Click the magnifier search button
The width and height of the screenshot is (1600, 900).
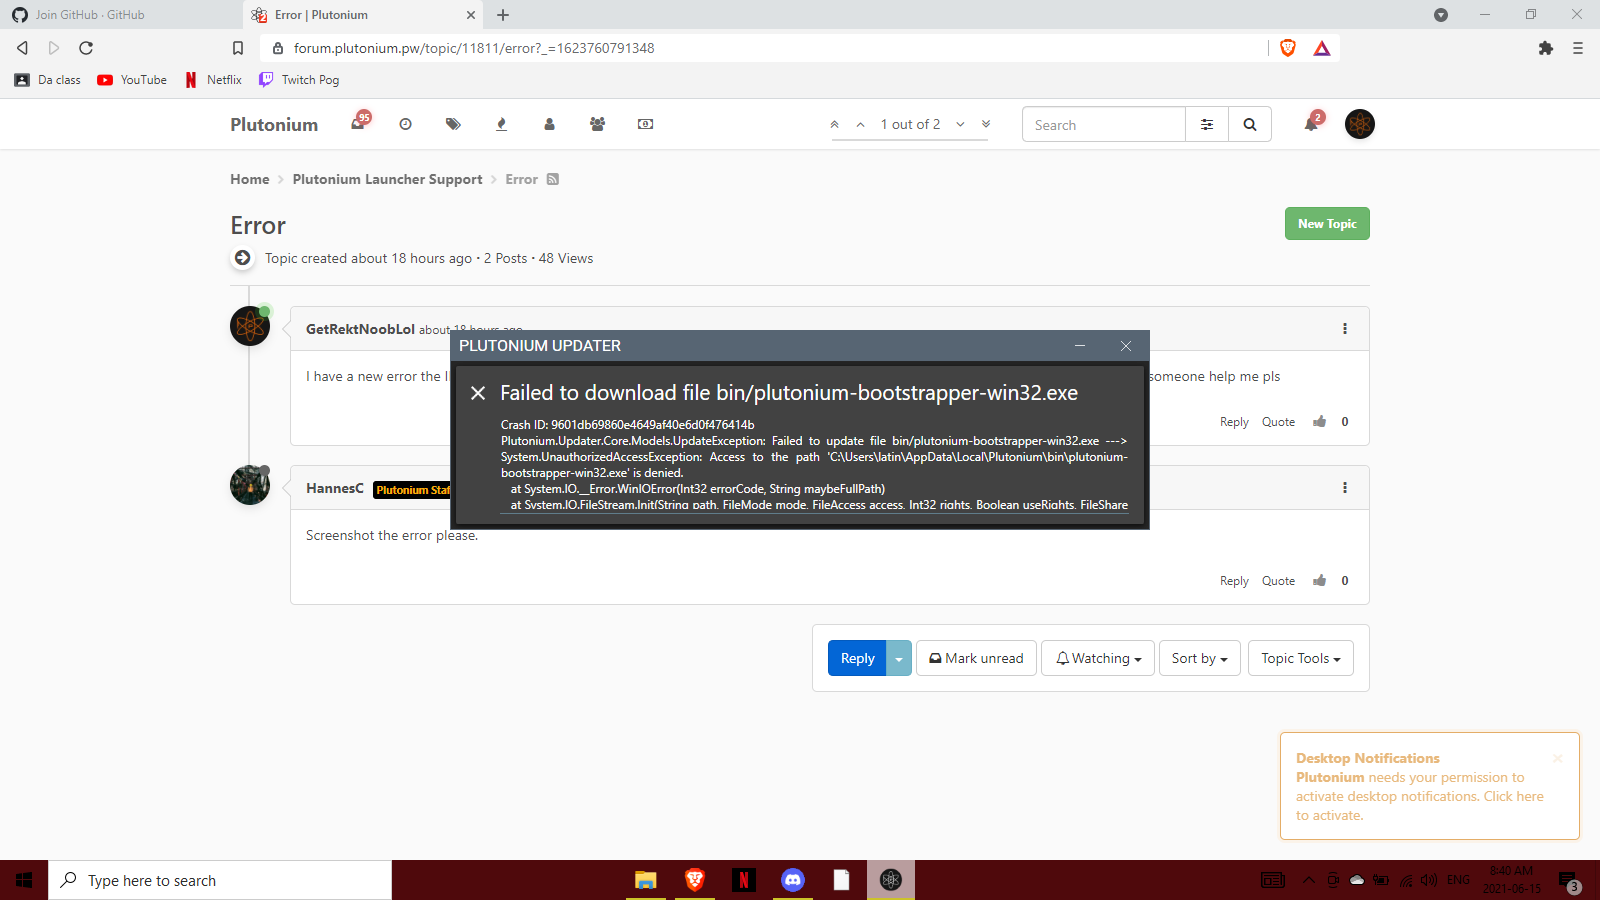click(x=1250, y=125)
